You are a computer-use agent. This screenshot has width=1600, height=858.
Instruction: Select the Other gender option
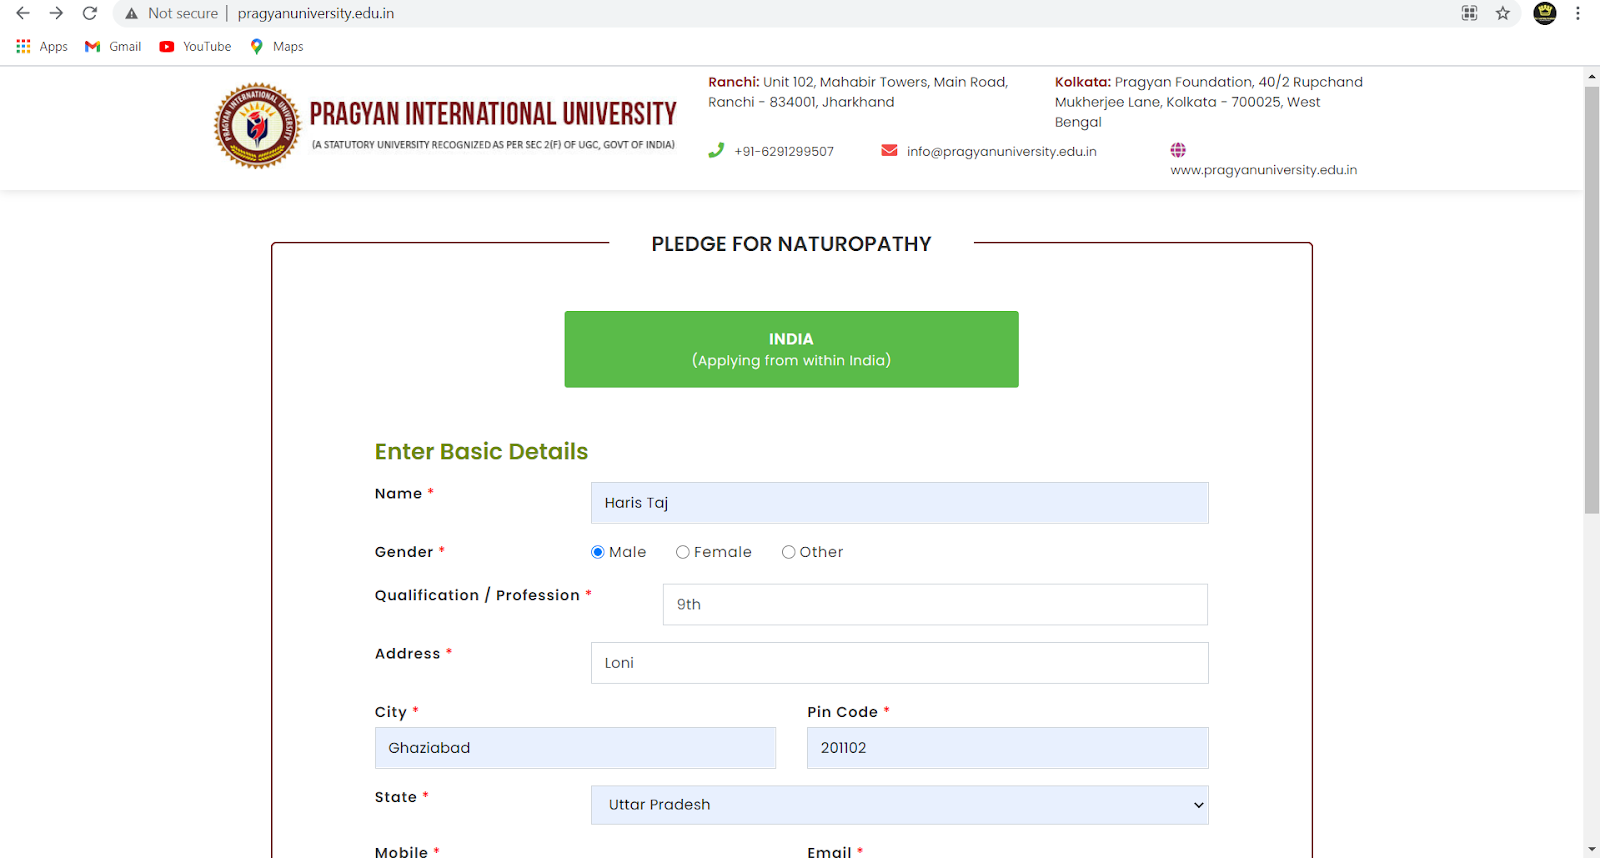coord(789,552)
